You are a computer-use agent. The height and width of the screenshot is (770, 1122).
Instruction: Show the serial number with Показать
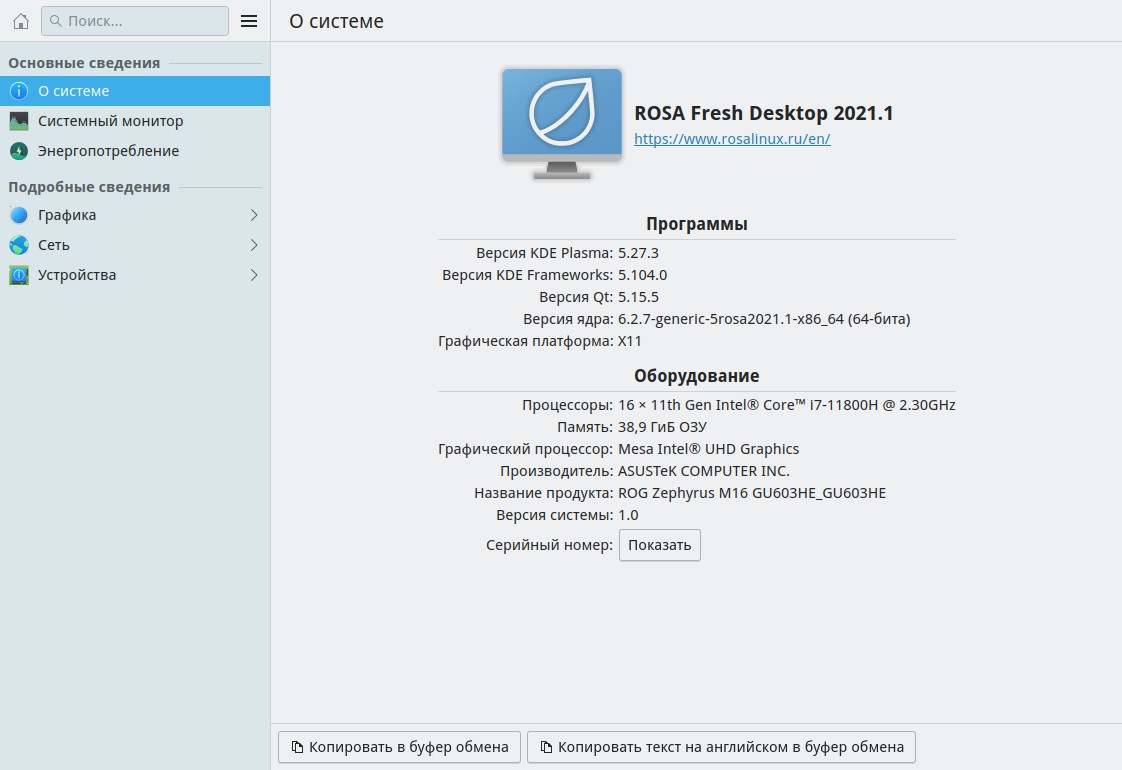(x=660, y=545)
